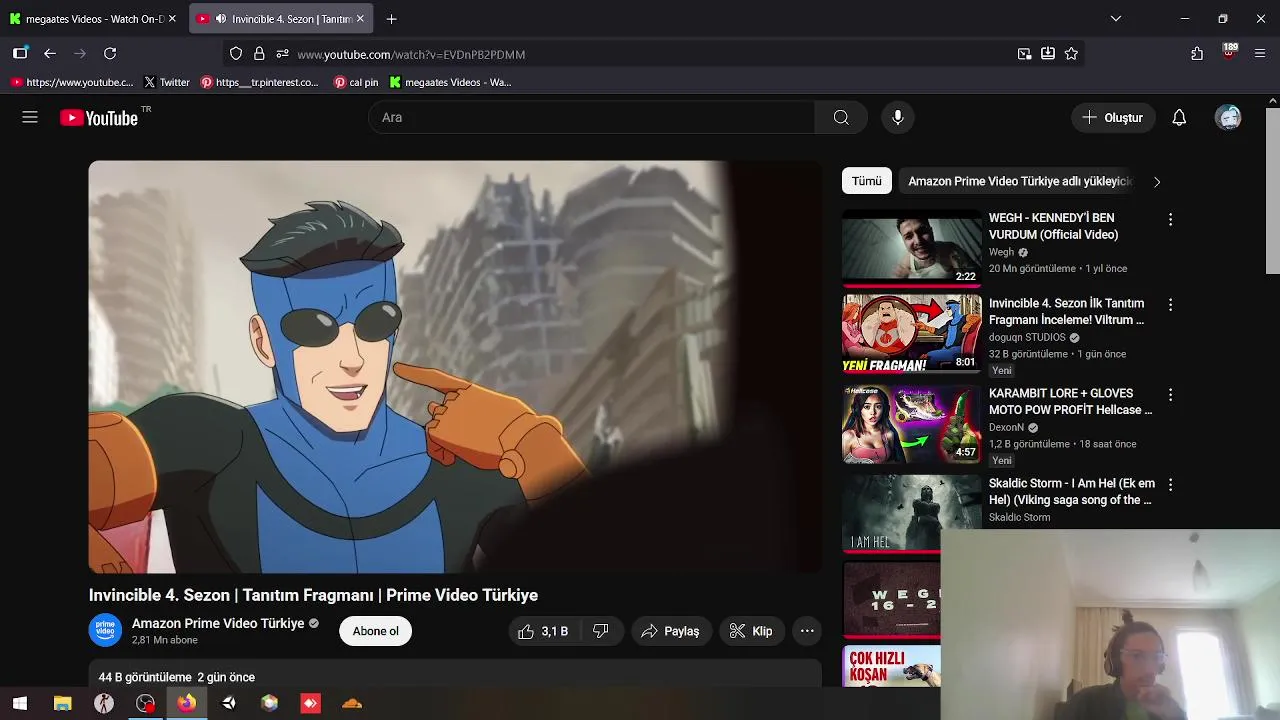
Task: Bookmark this page with the star icon
Action: (1071, 54)
